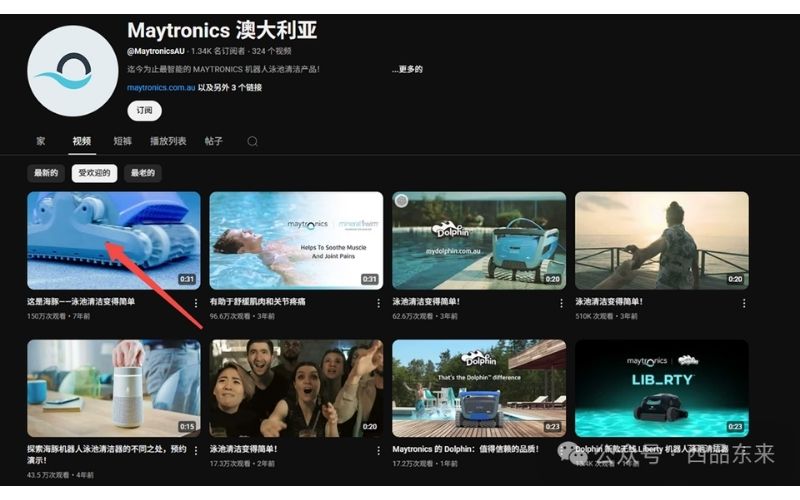800x500 pixels.
Task: Click the 订阅 subscribe button
Action: (144, 111)
